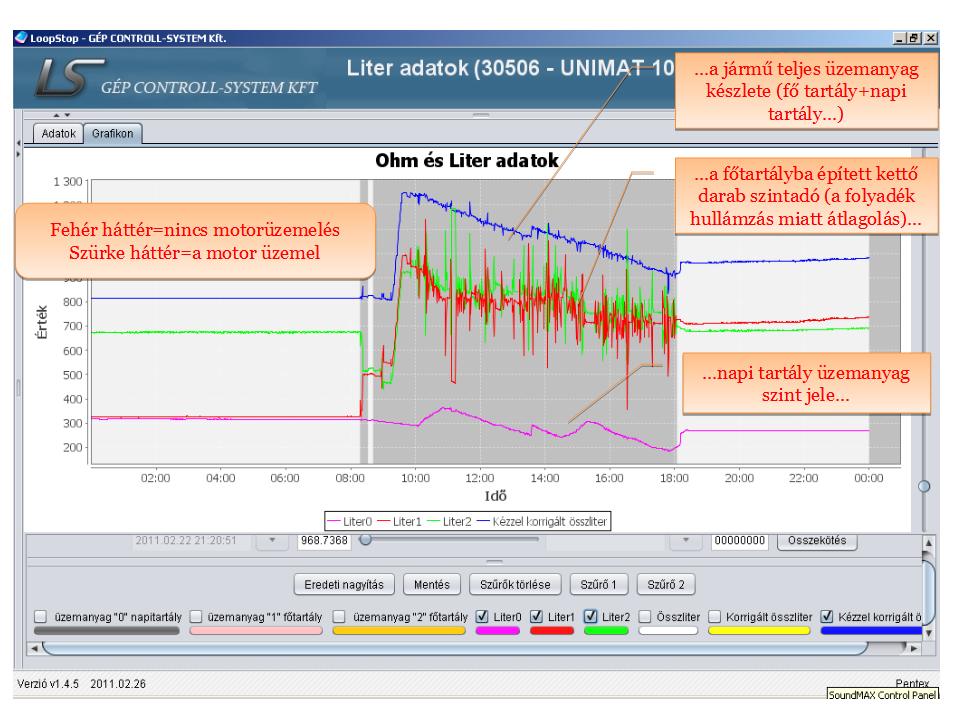The image size is (960, 720).
Task: Select the Grafikon tab
Action: click(x=112, y=133)
